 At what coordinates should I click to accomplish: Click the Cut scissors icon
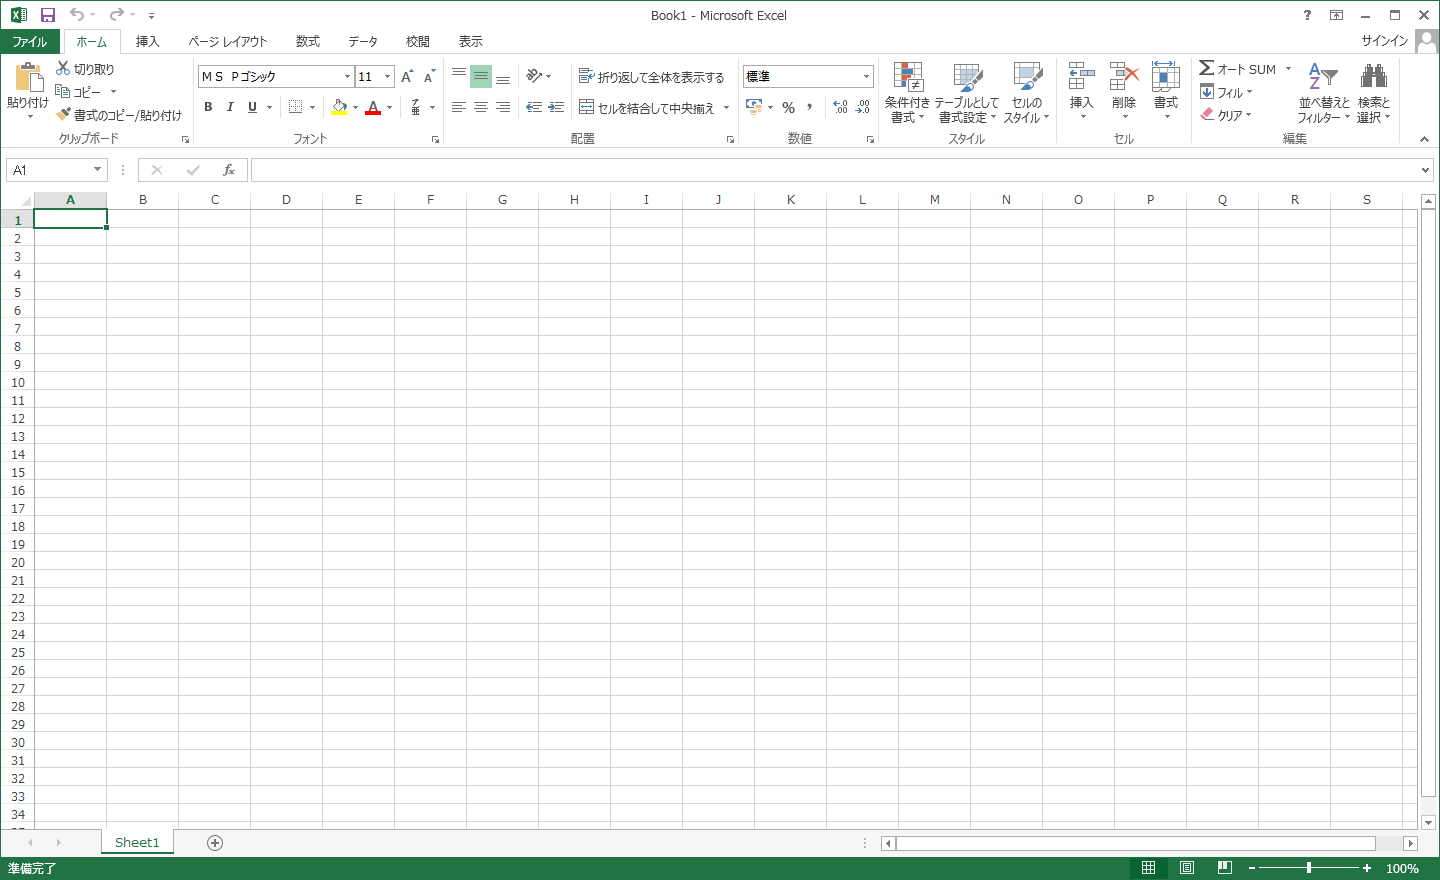(x=63, y=68)
